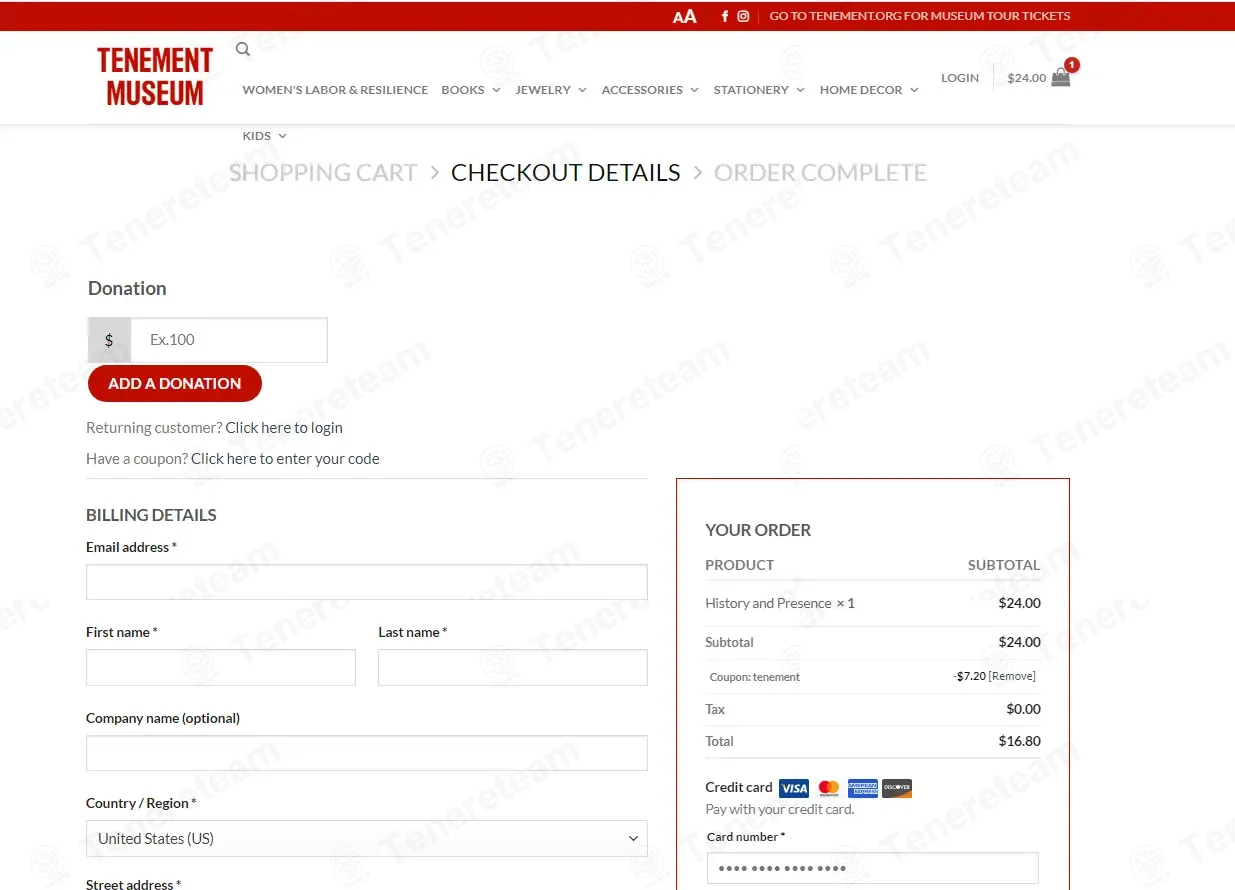Select the Order Complete step
This screenshot has height=890, width=1235.
(x=820, y=173)
